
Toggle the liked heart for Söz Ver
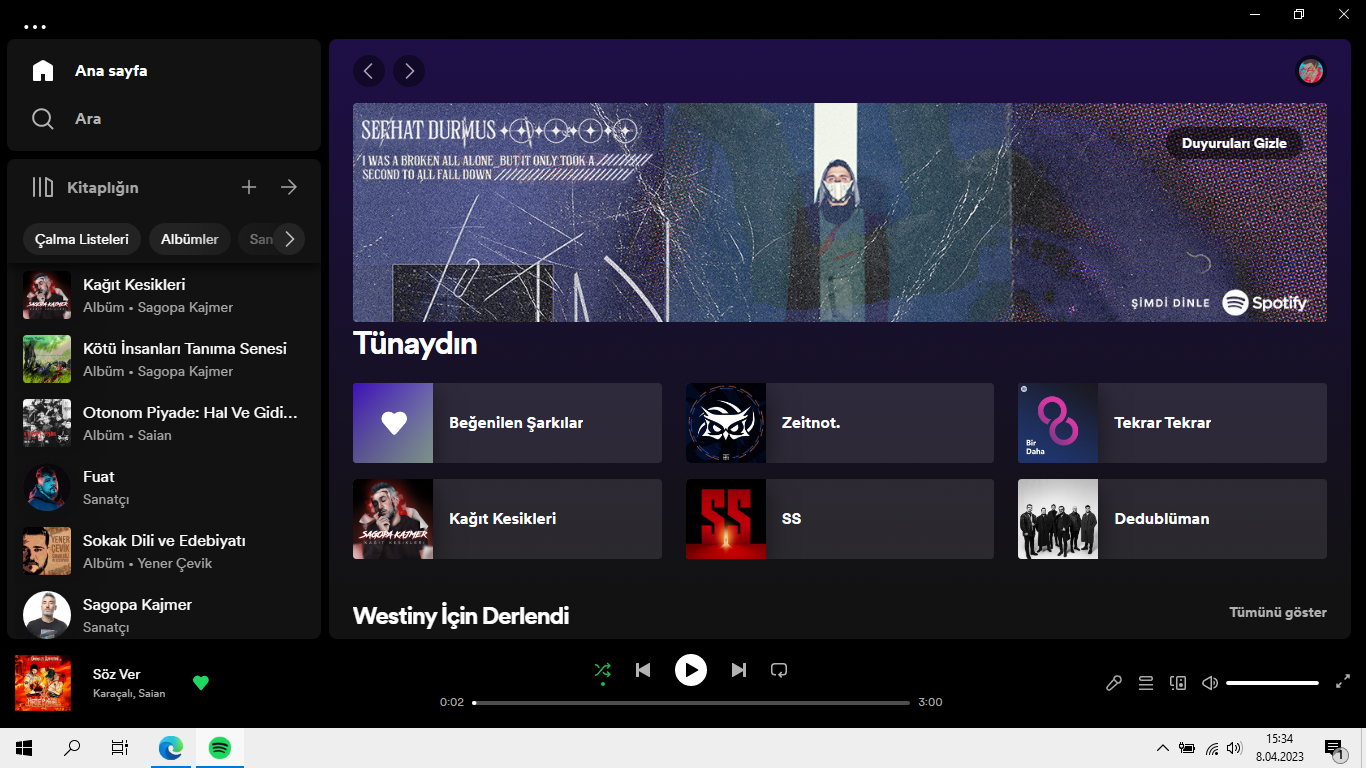click(201, 683)
